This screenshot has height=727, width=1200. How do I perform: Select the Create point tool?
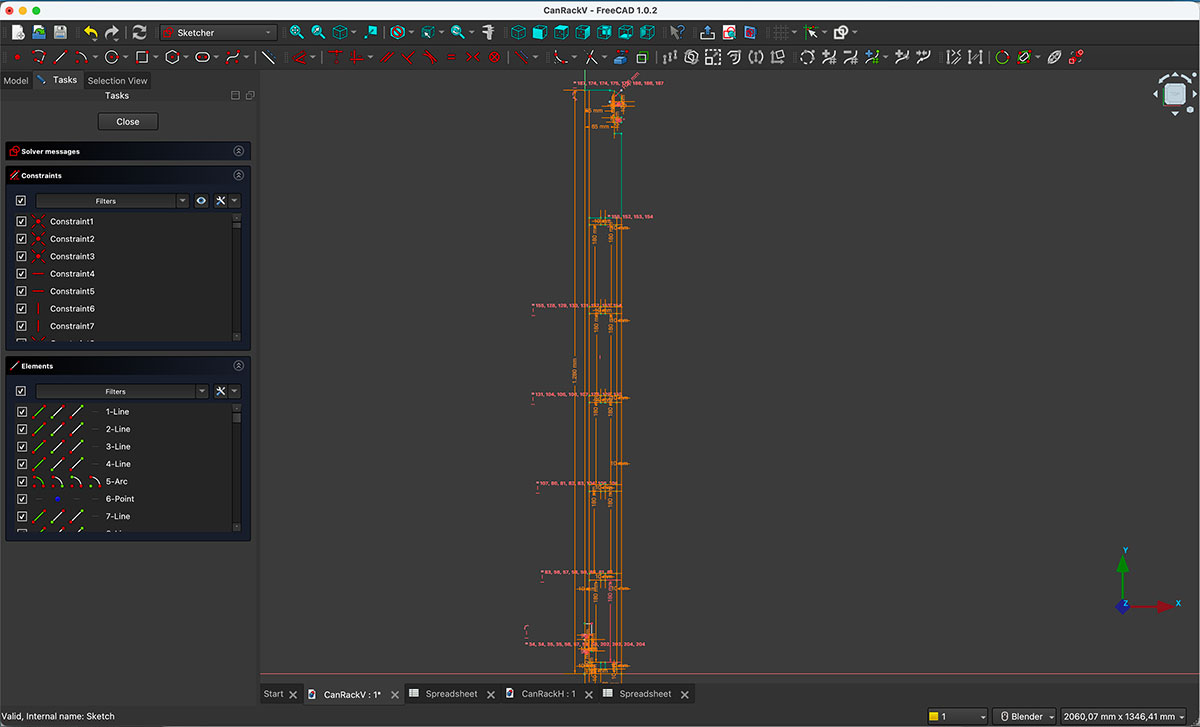[17, 57]
